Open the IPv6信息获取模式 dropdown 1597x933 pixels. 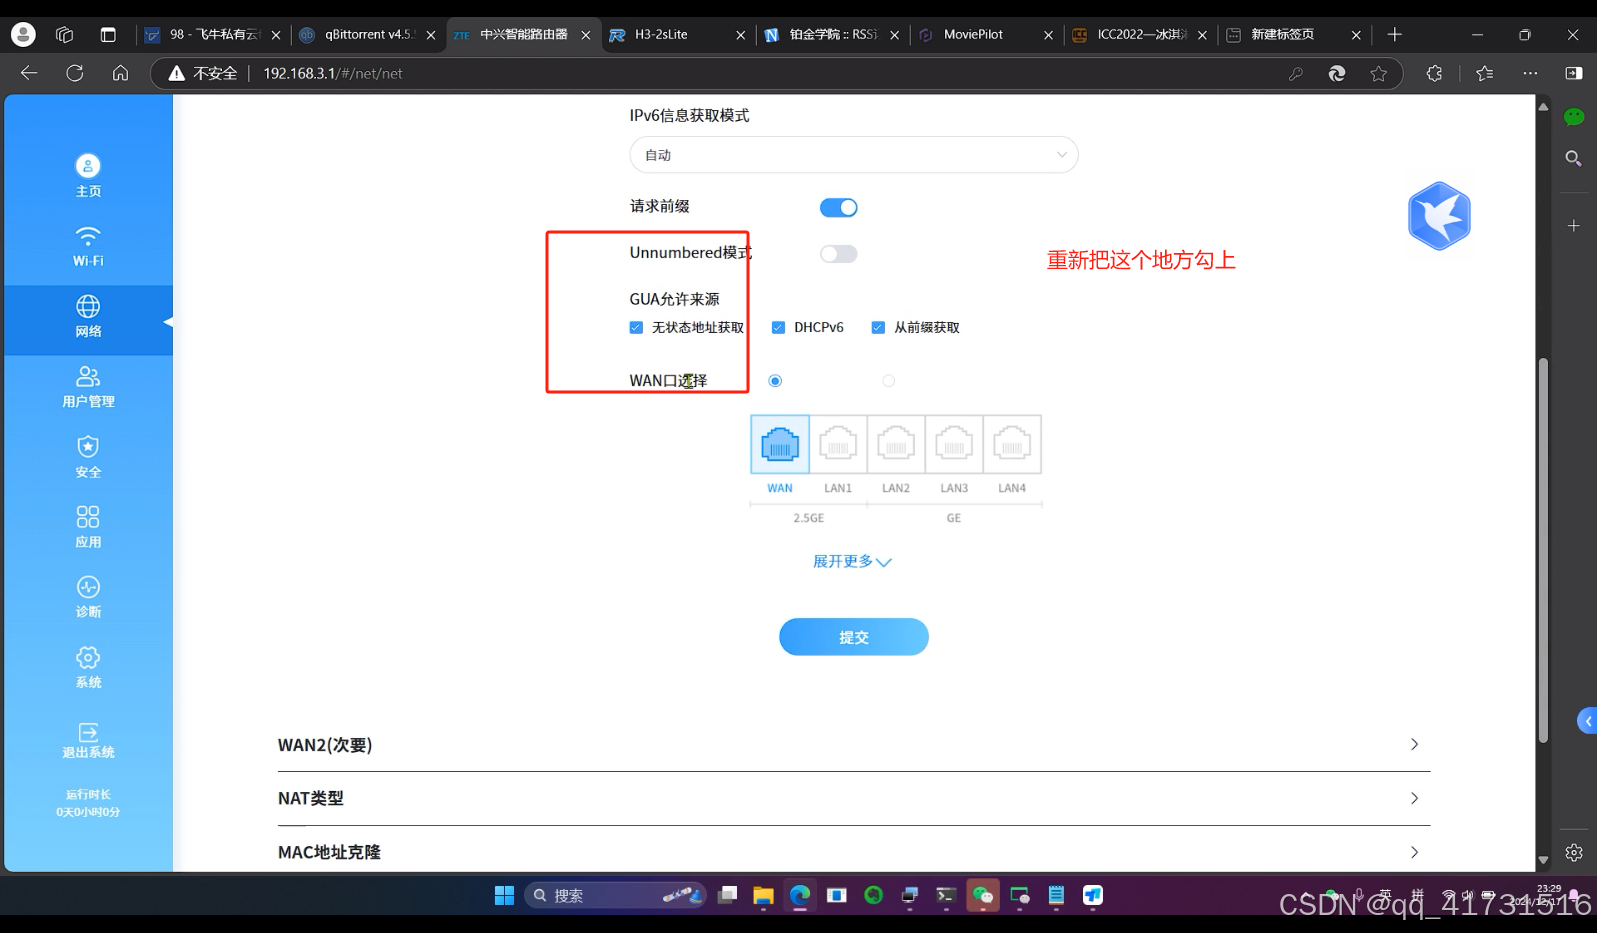coord(854,155)
